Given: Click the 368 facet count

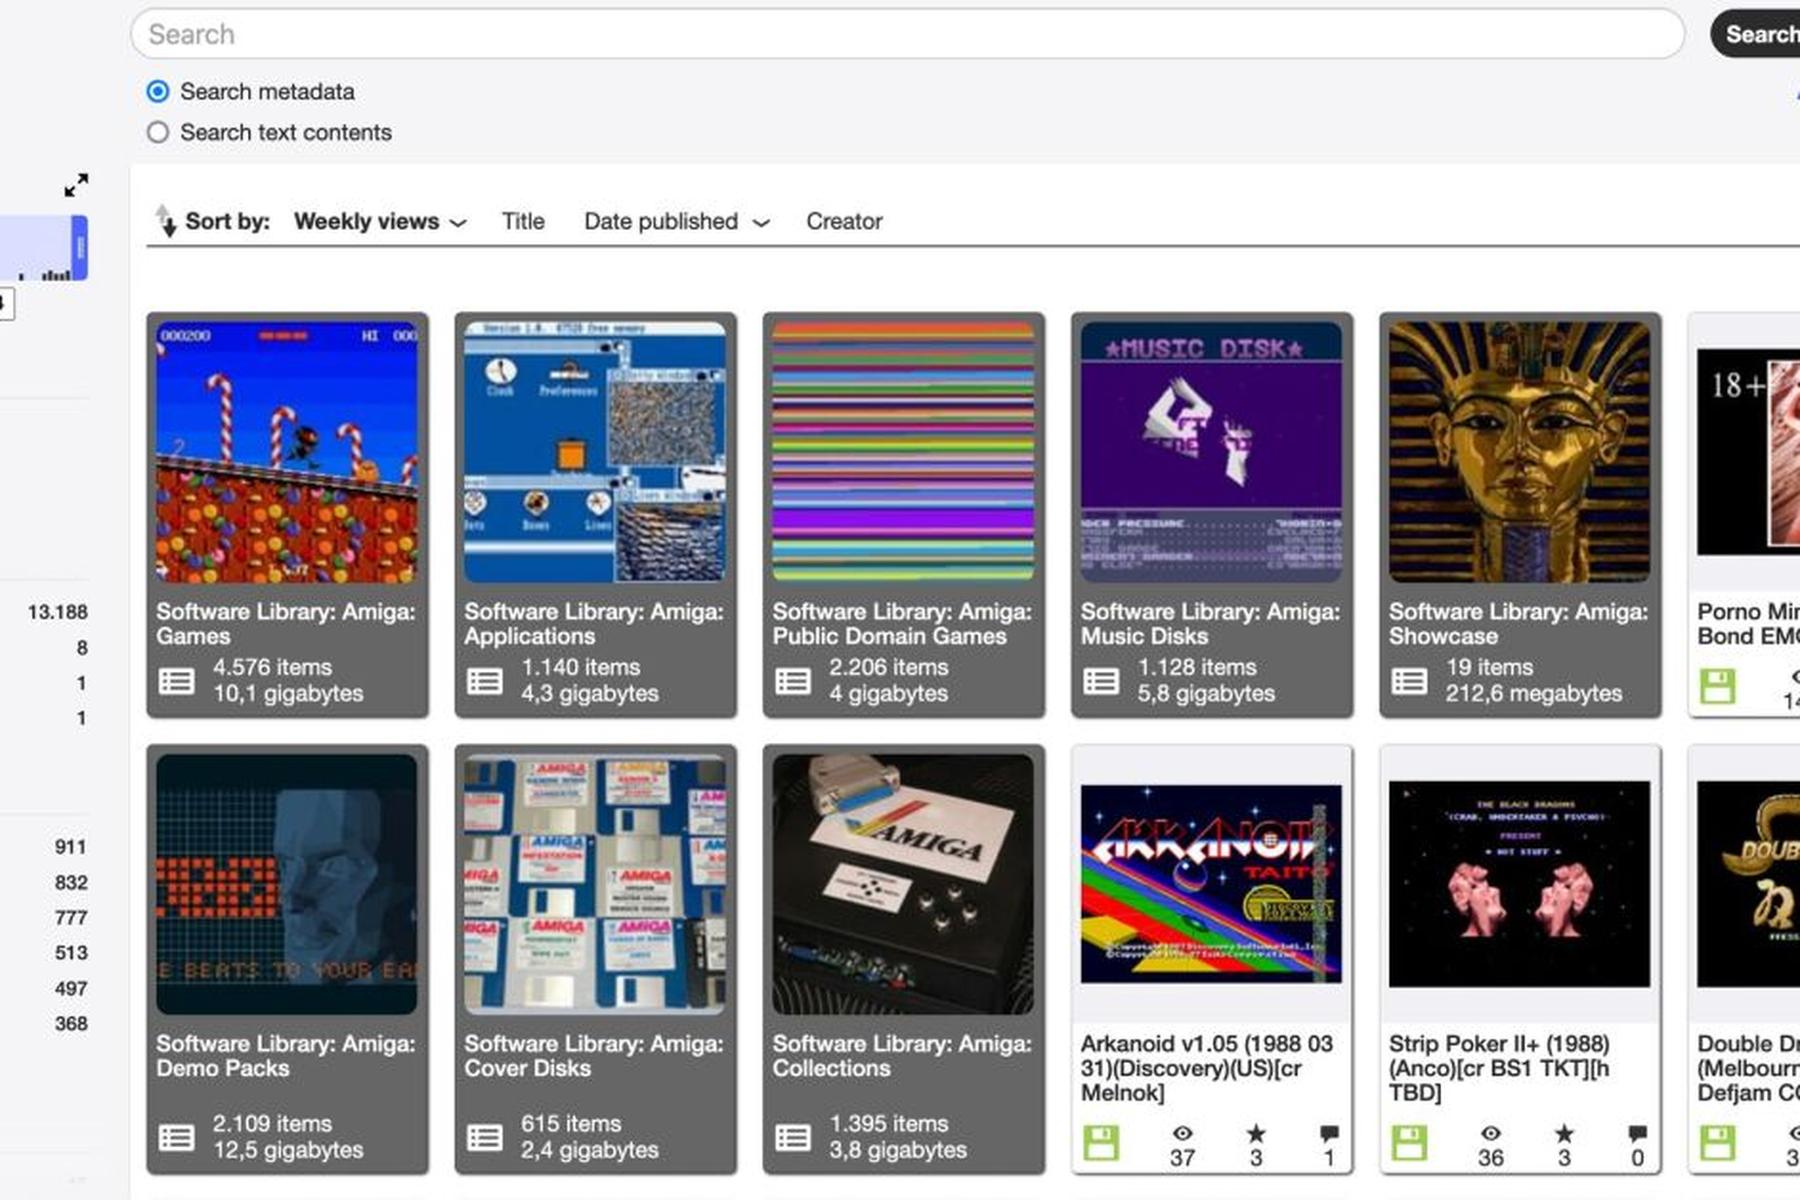Looking at the screenshot, I should pyautogui.click(x=71, y=1023).
